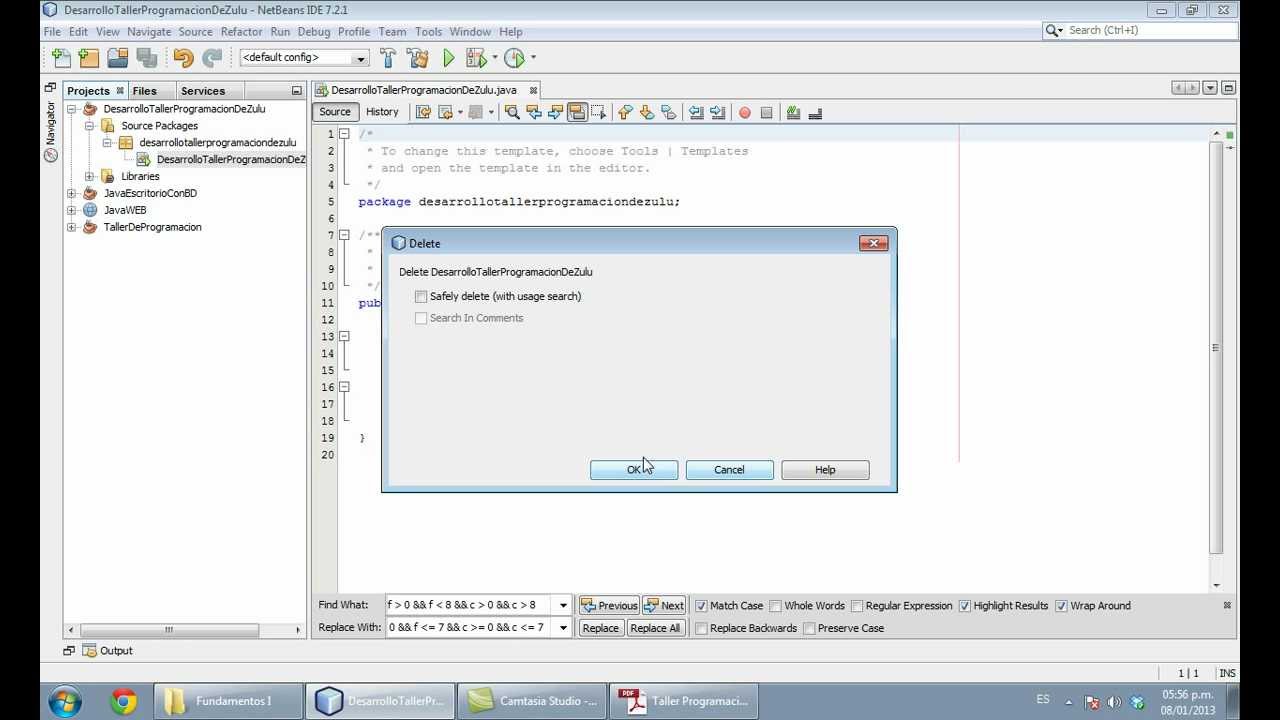Uncheck the Match Case checkbox
Image resolution: width=1280 pixels, height=720 pixels.
[701, 606]
